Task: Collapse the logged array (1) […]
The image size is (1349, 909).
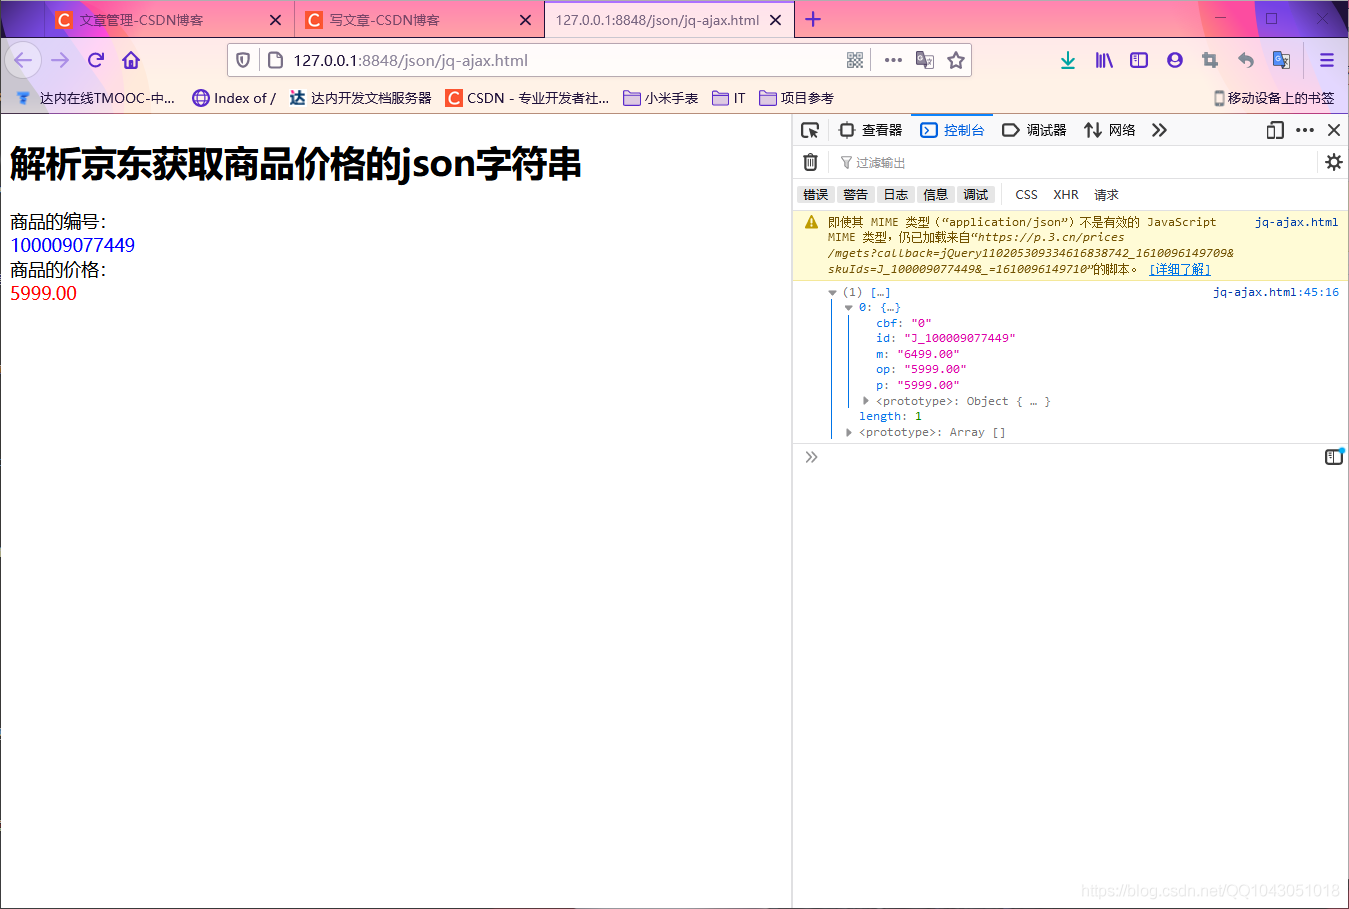Action: point(832,293)
